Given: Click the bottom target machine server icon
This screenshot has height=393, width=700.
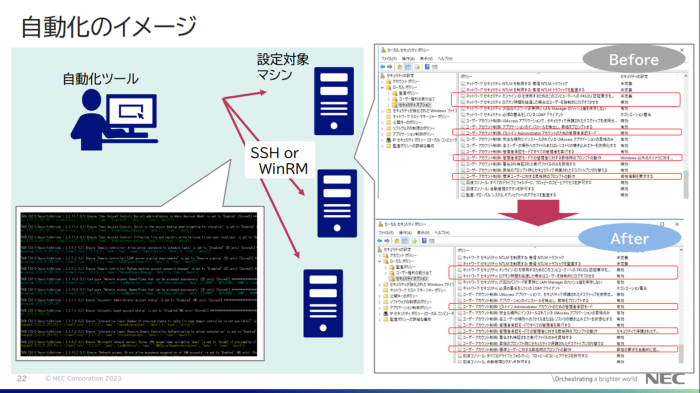Looking at the screenshot, I should tap(323, 303).
